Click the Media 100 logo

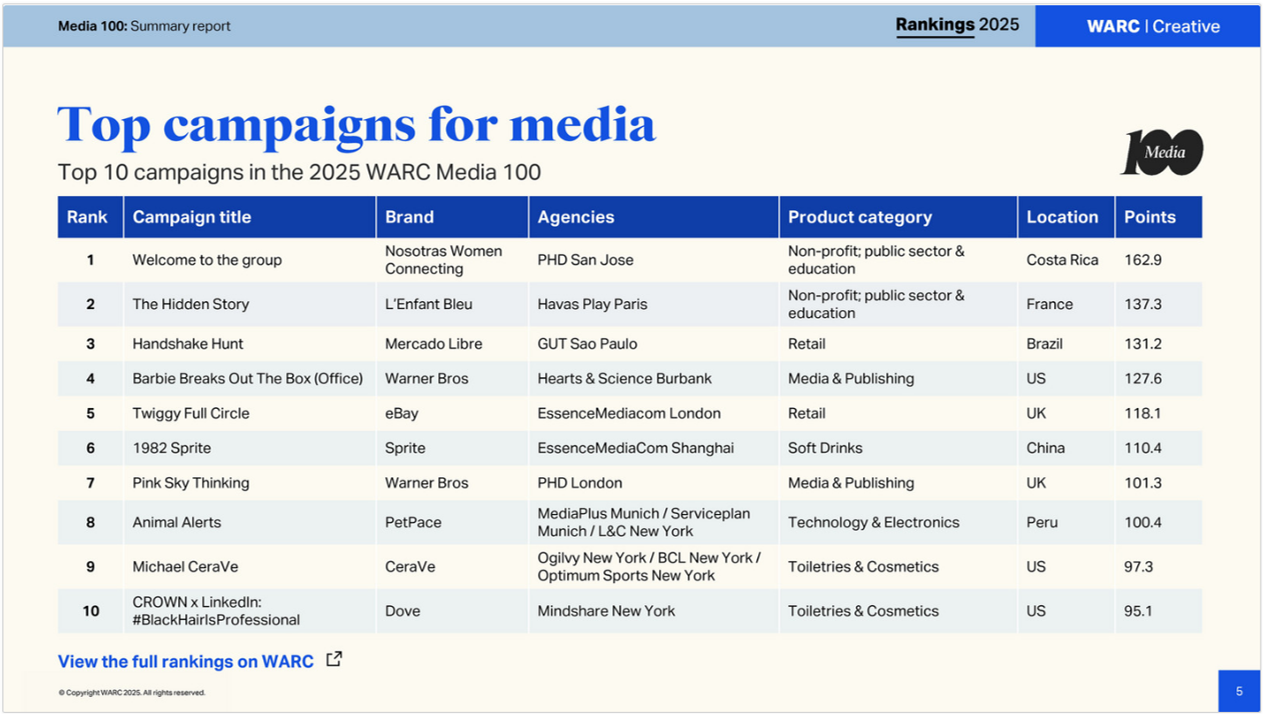coord(1161,153)
